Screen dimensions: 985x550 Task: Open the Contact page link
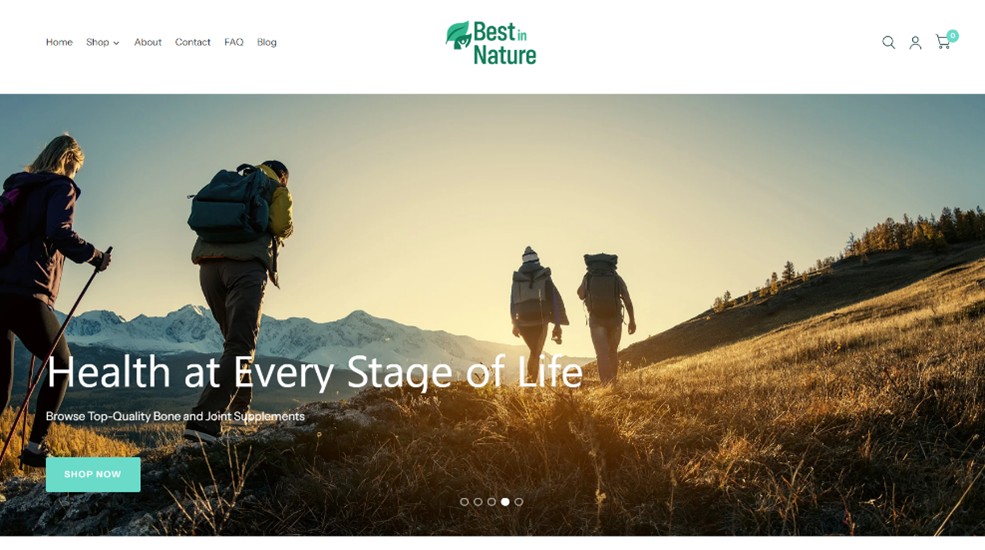coord(193,42)
